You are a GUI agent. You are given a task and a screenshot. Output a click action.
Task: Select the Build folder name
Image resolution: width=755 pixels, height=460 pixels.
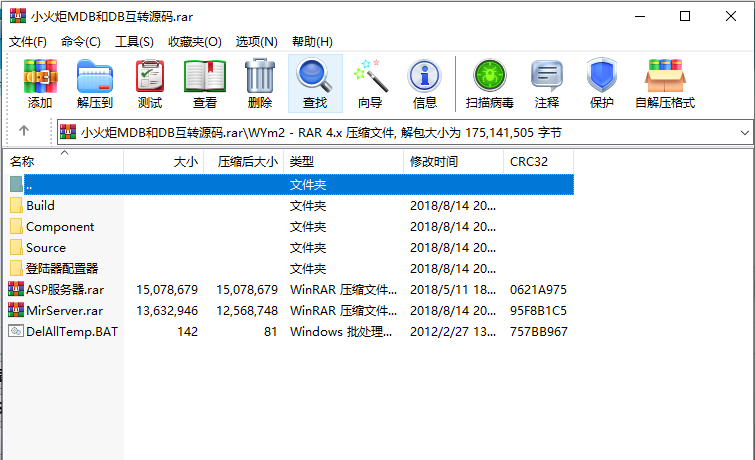pos(40,206)
